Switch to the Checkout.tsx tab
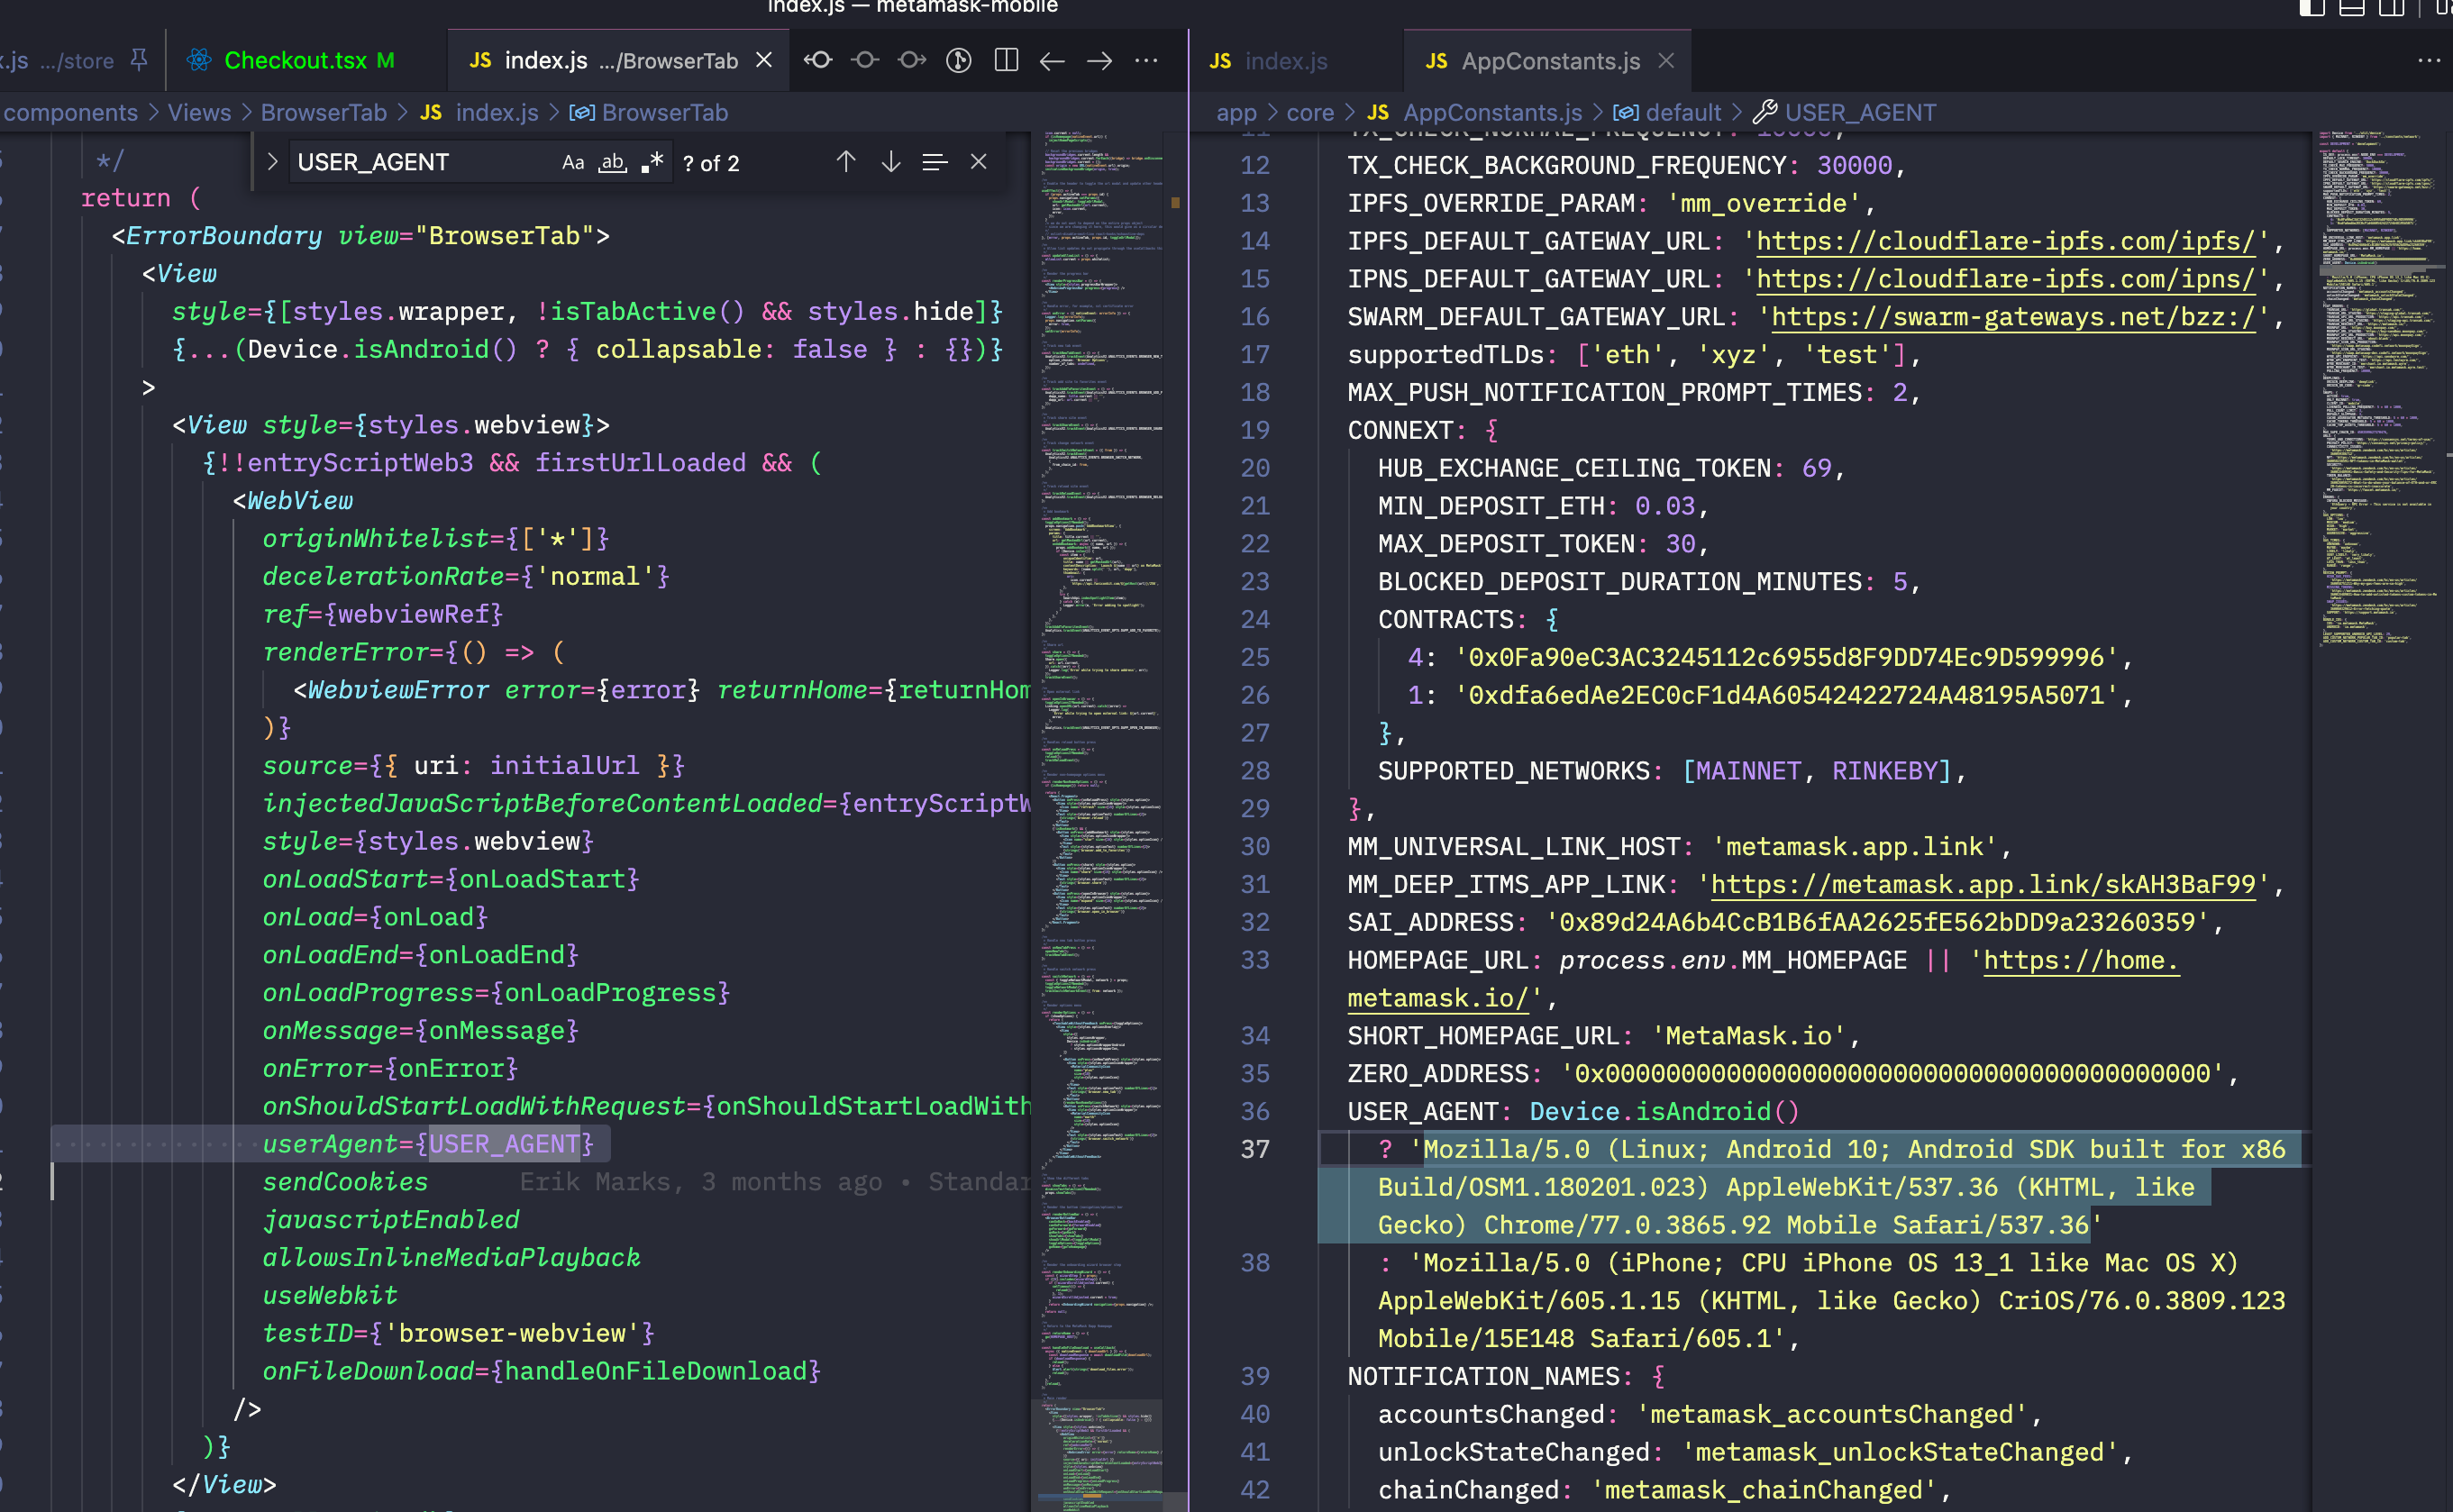2453x1512 pixels. [295, 61]
